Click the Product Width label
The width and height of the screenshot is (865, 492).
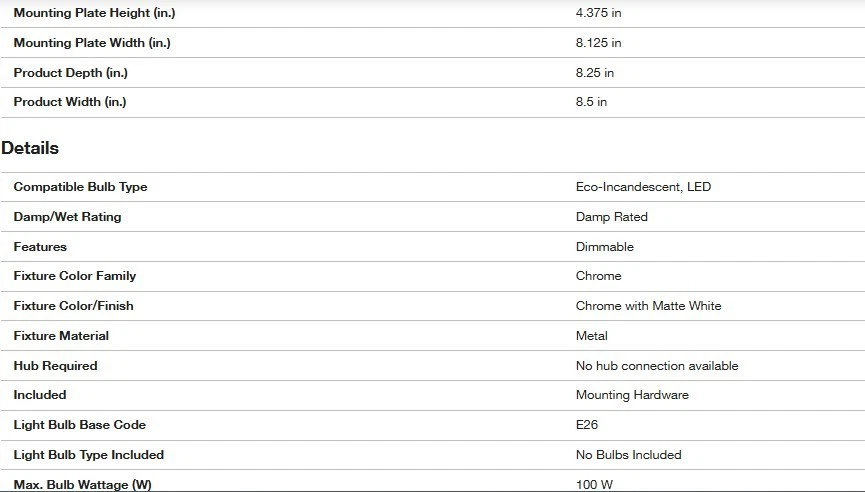[70, 102]
